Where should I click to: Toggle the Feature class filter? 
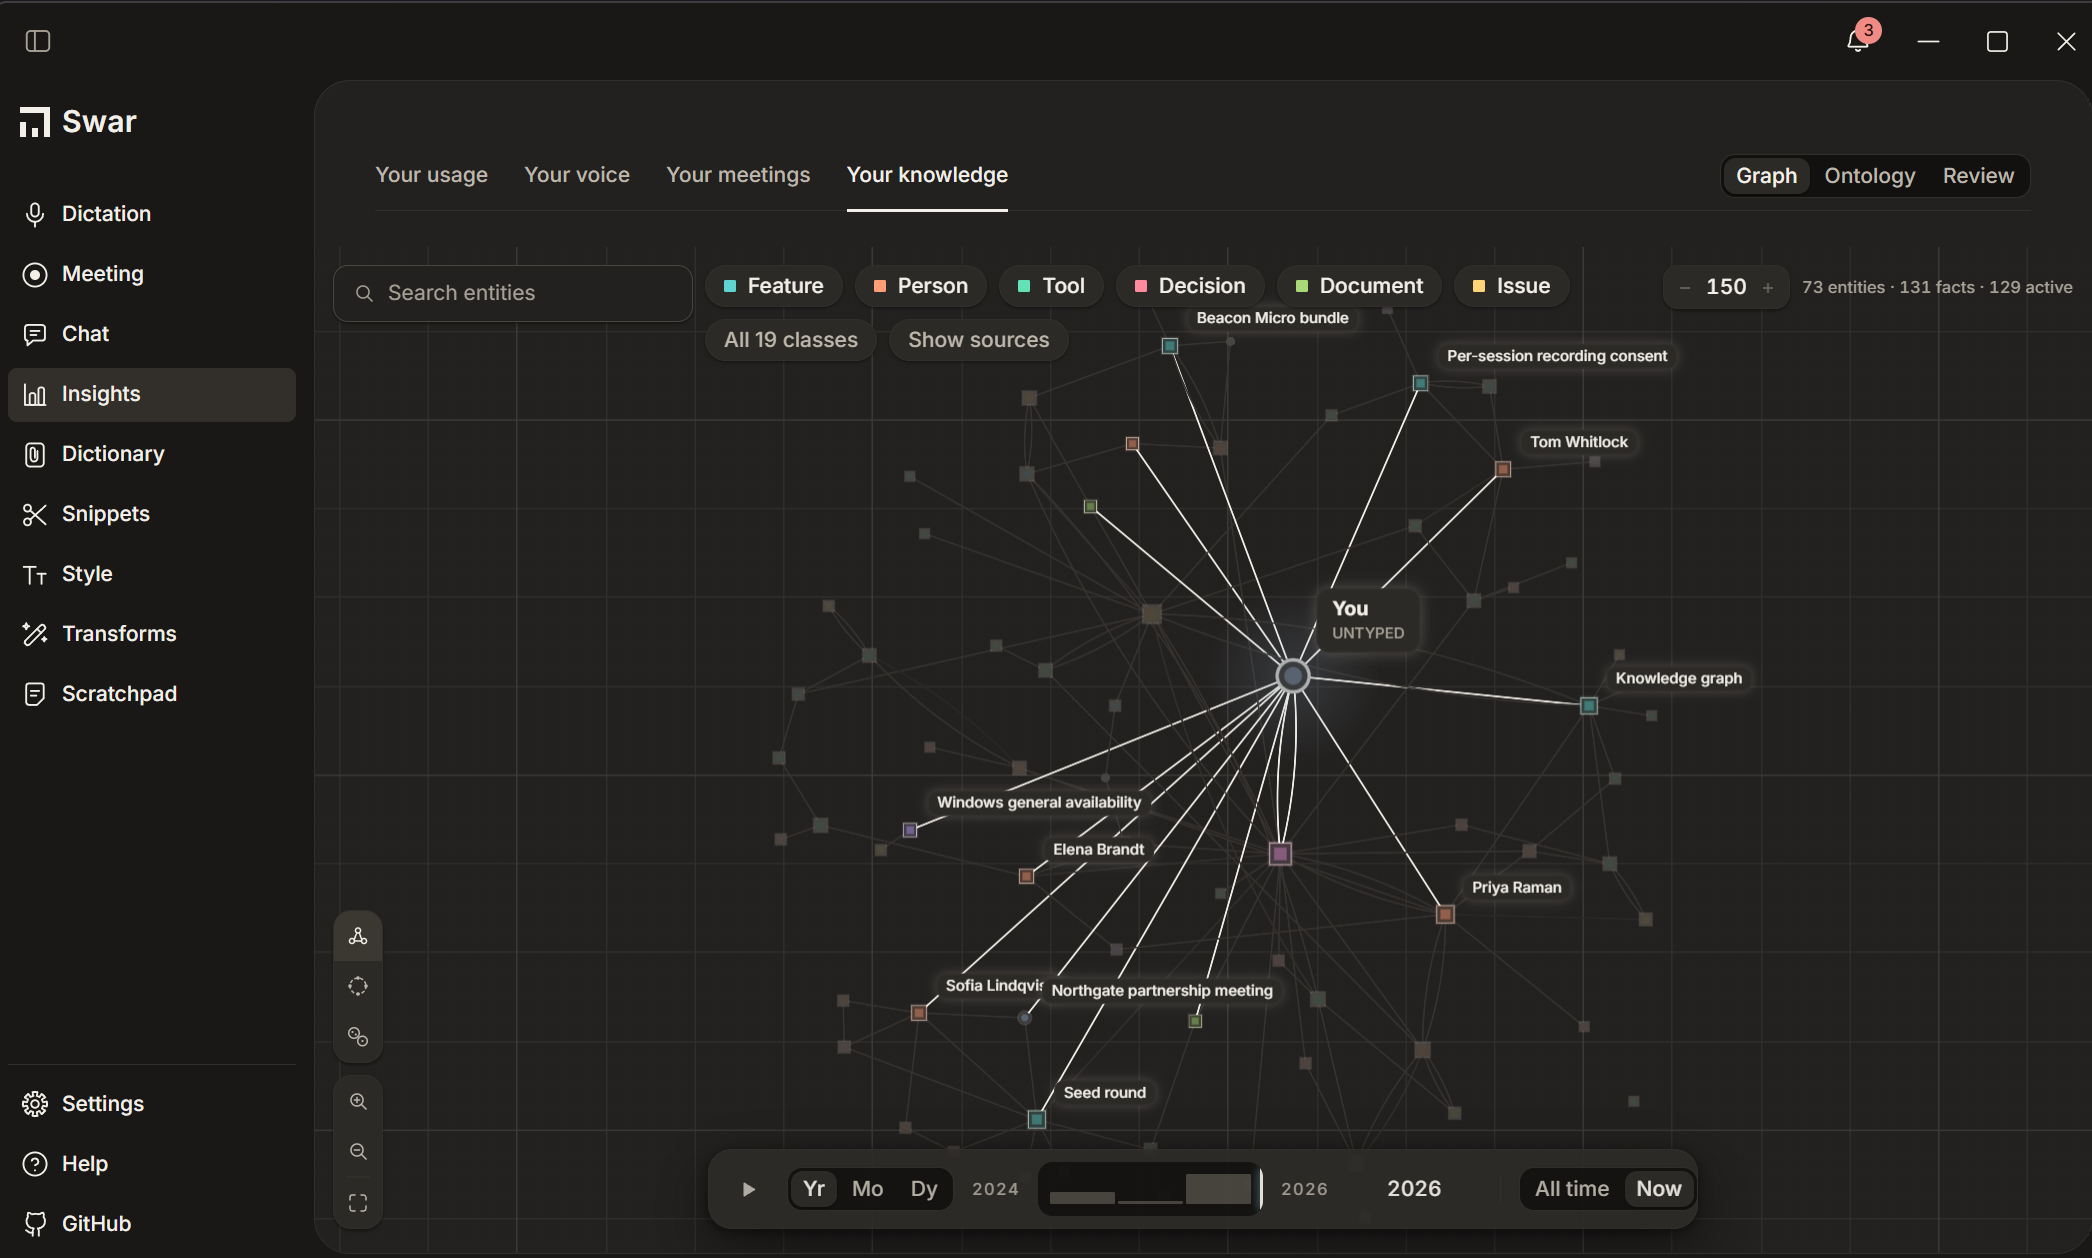[x=774, y=286]
